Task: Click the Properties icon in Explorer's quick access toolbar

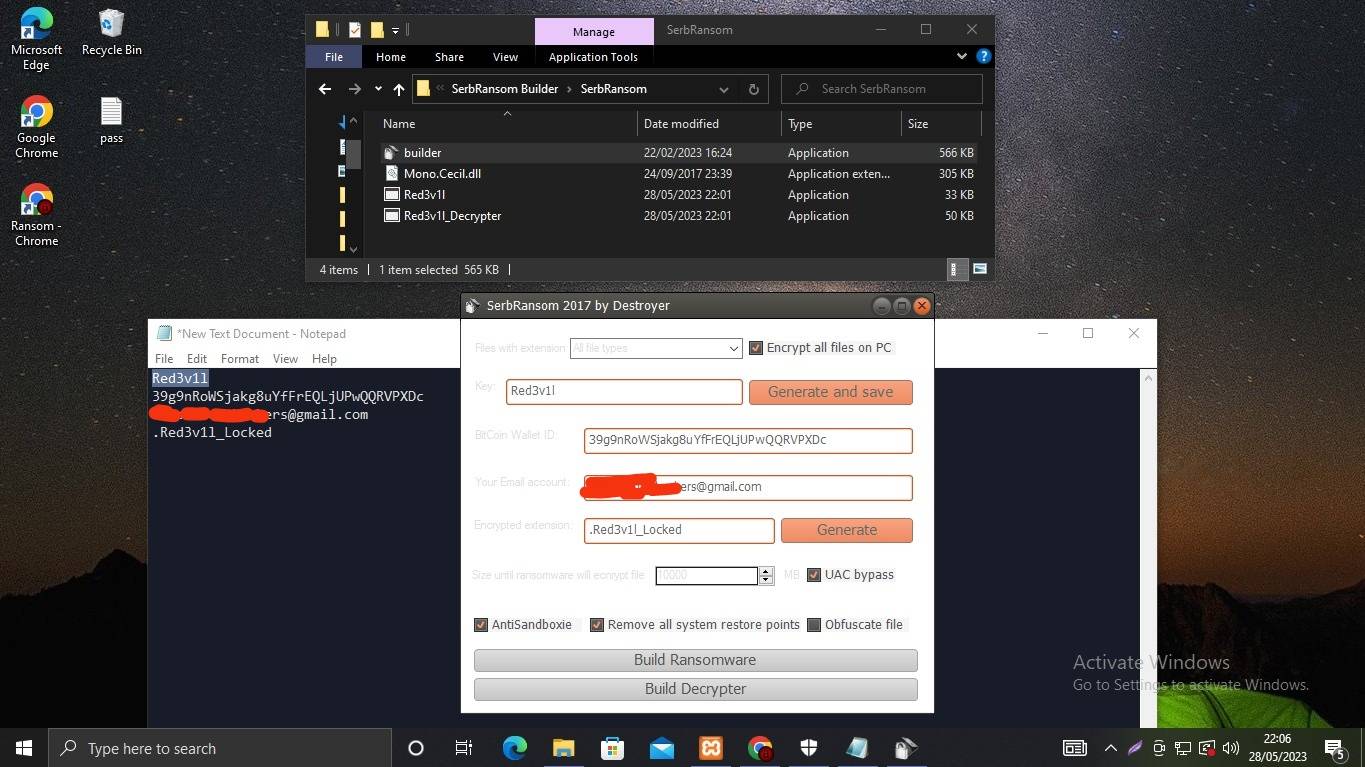Action: click(x=355, y=30)
